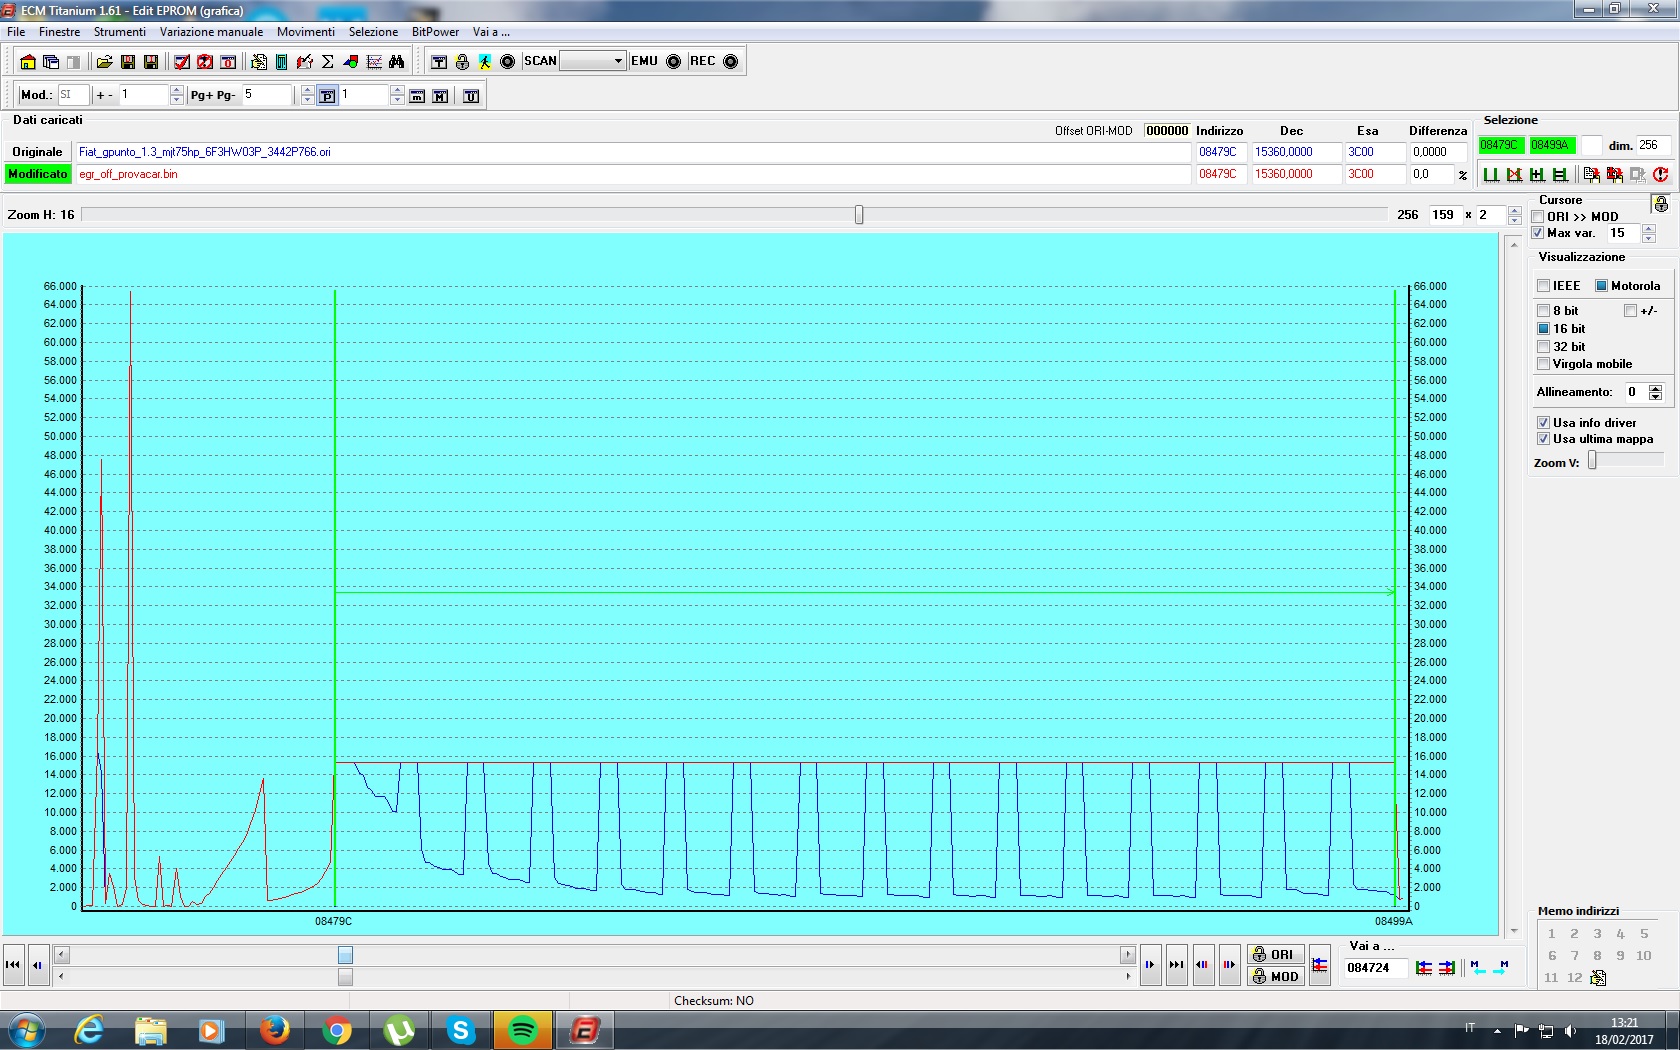Open Google Chrome from the taskbar
The height and width of the screenshot is (1050, 1680).
coord(337,1030)
